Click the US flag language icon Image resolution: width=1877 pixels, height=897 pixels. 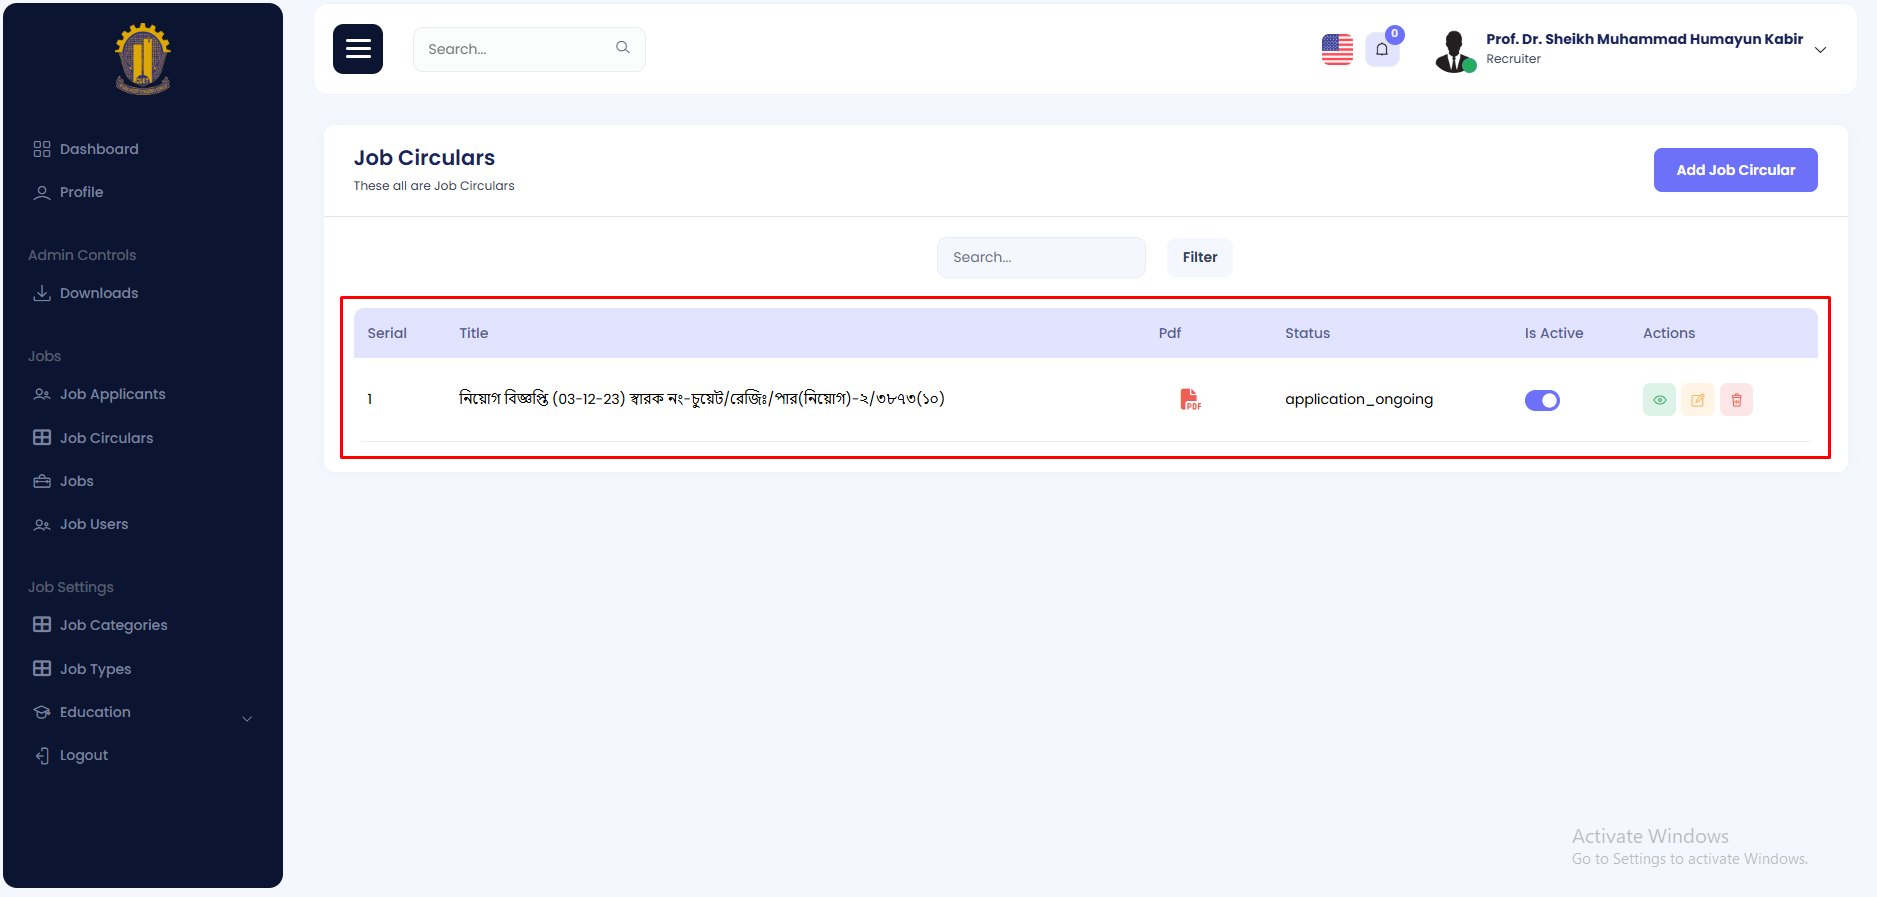pos(1337,49)
